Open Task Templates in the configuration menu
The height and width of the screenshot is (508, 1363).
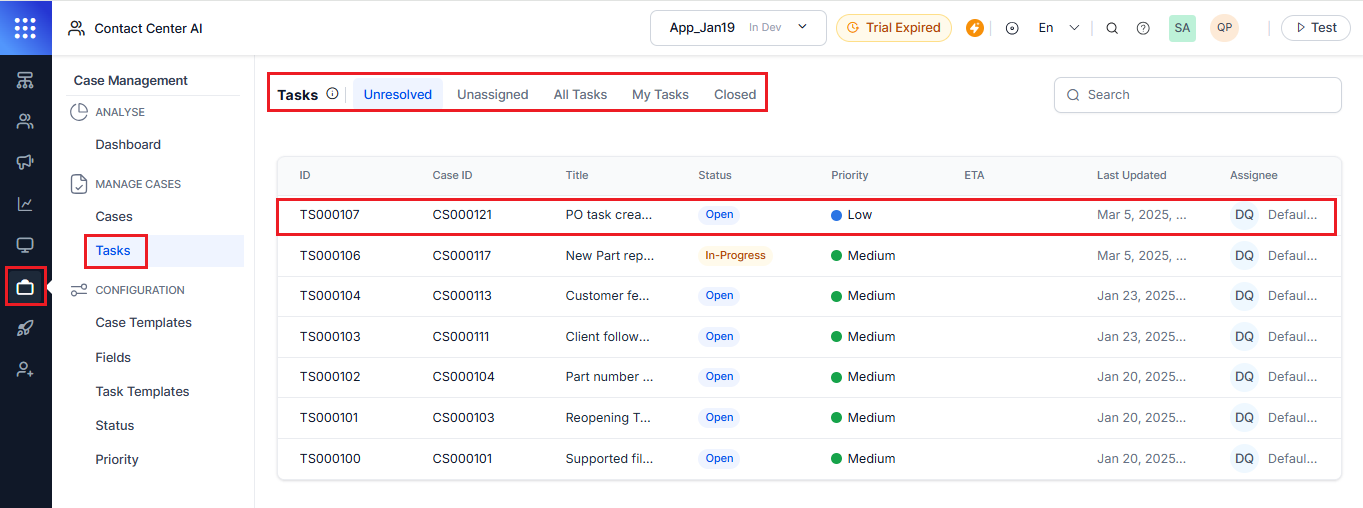coord(142,392)
